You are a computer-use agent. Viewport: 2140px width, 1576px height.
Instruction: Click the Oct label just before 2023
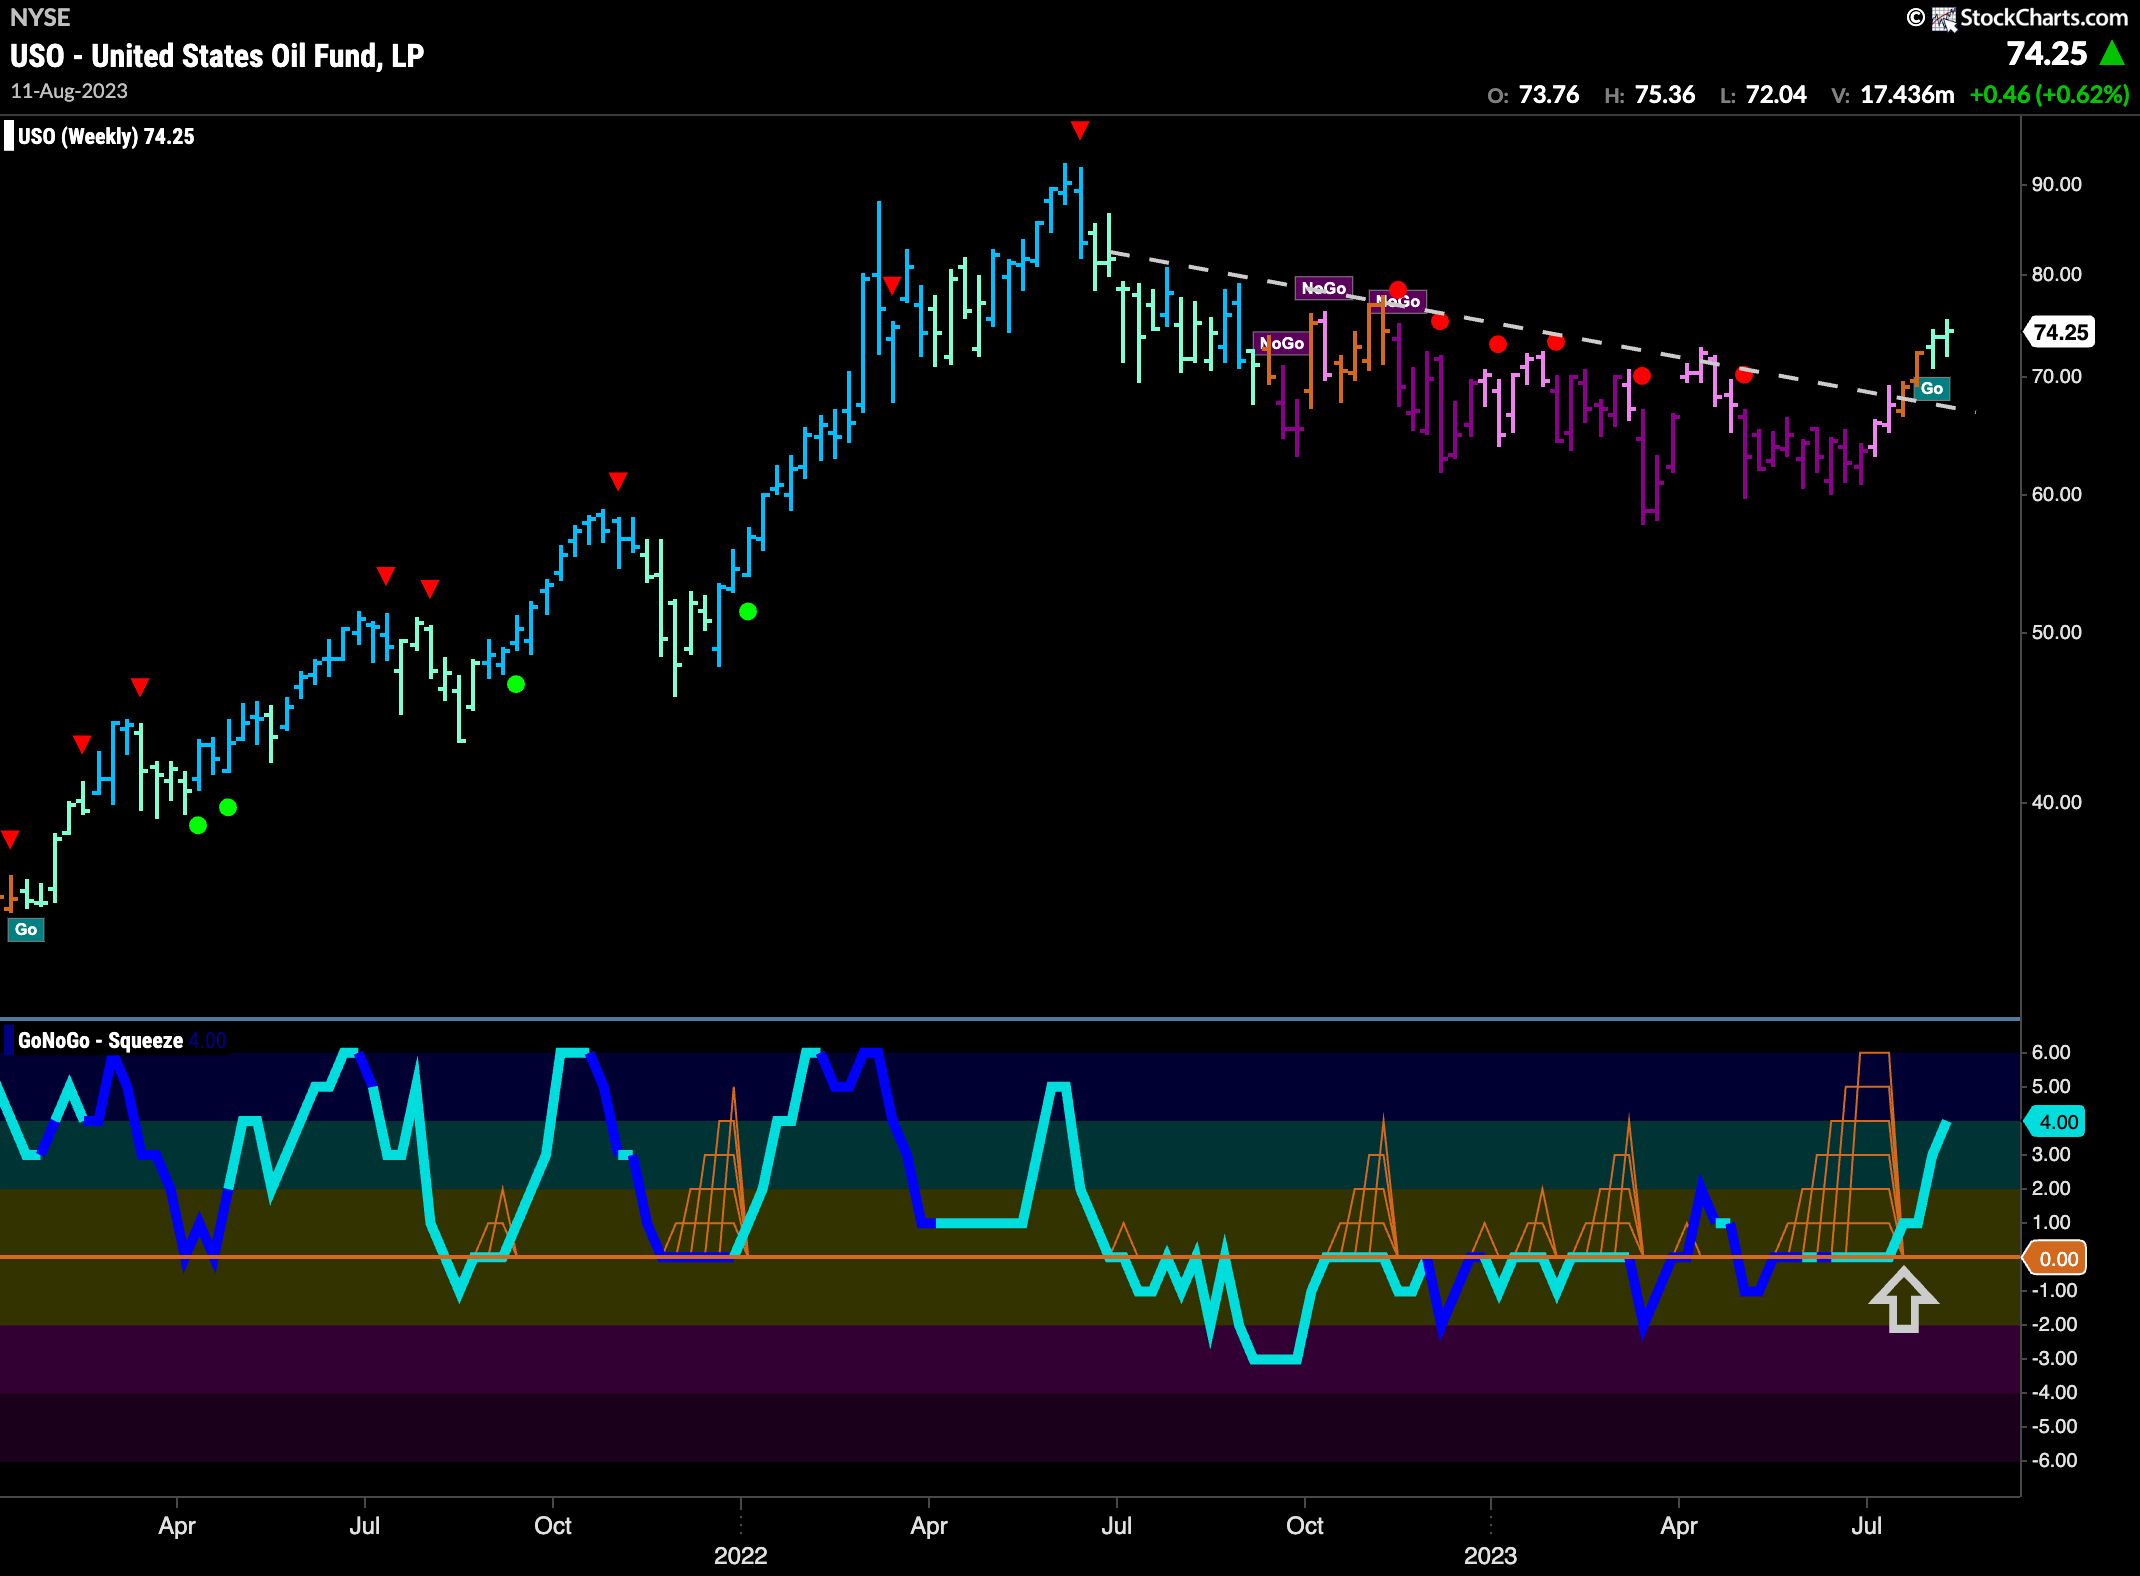[x=1305, y=1526]
